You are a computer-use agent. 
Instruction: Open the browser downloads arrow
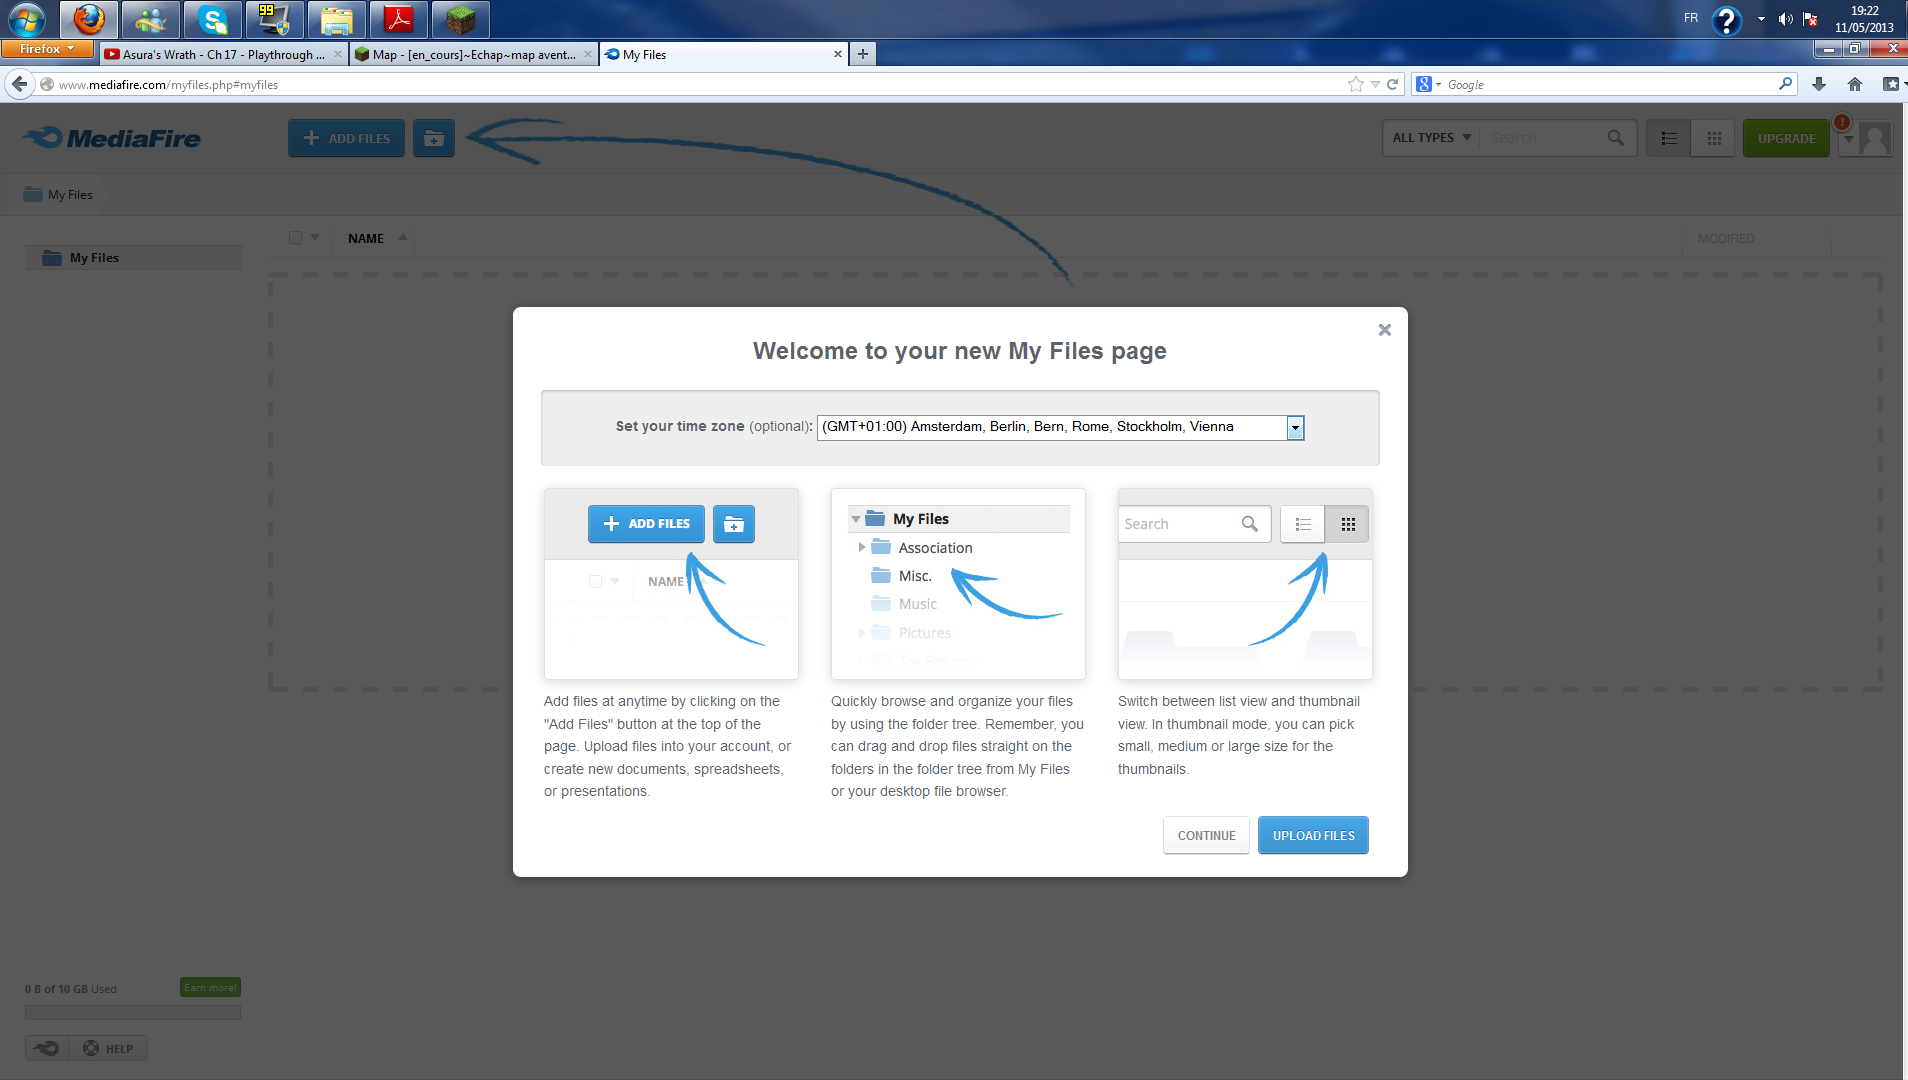pos(1819,85)
